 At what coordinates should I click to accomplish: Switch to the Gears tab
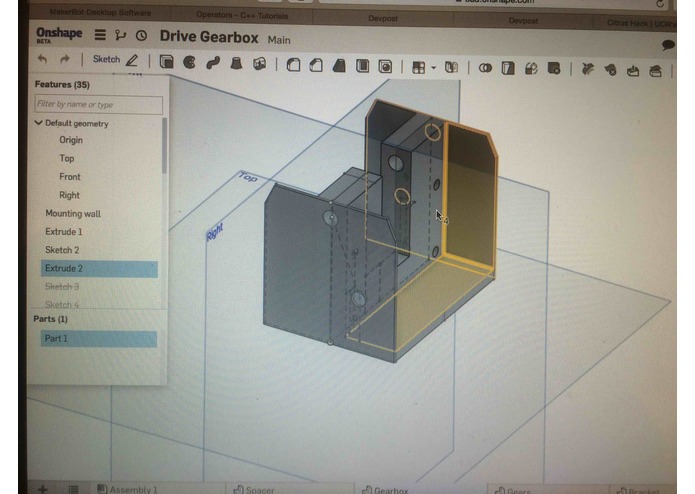click(x=513, y=490)
